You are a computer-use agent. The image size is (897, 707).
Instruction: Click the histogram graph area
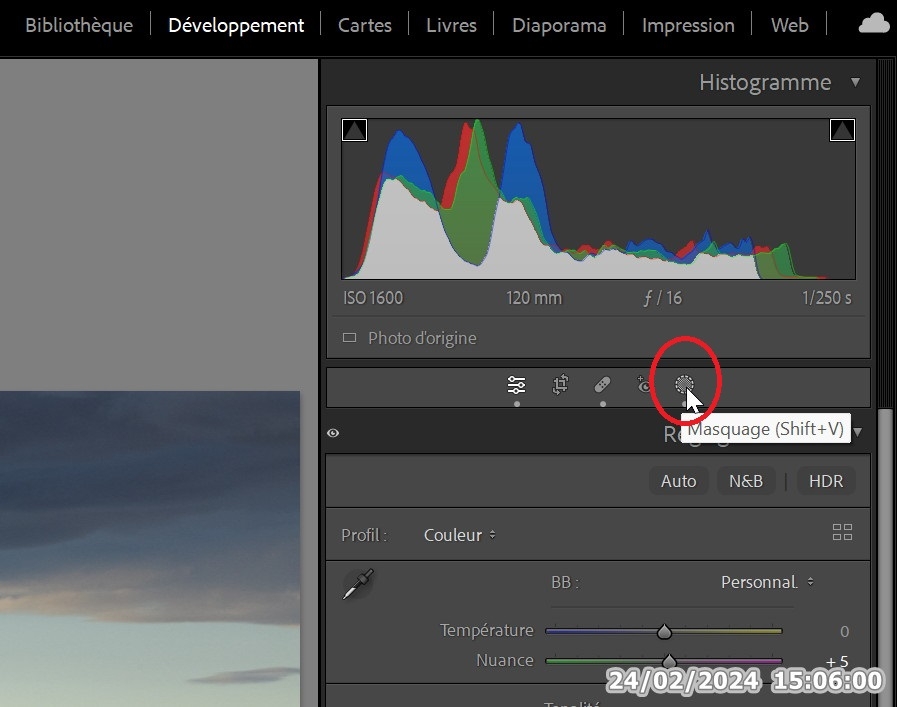click(598, 199)
